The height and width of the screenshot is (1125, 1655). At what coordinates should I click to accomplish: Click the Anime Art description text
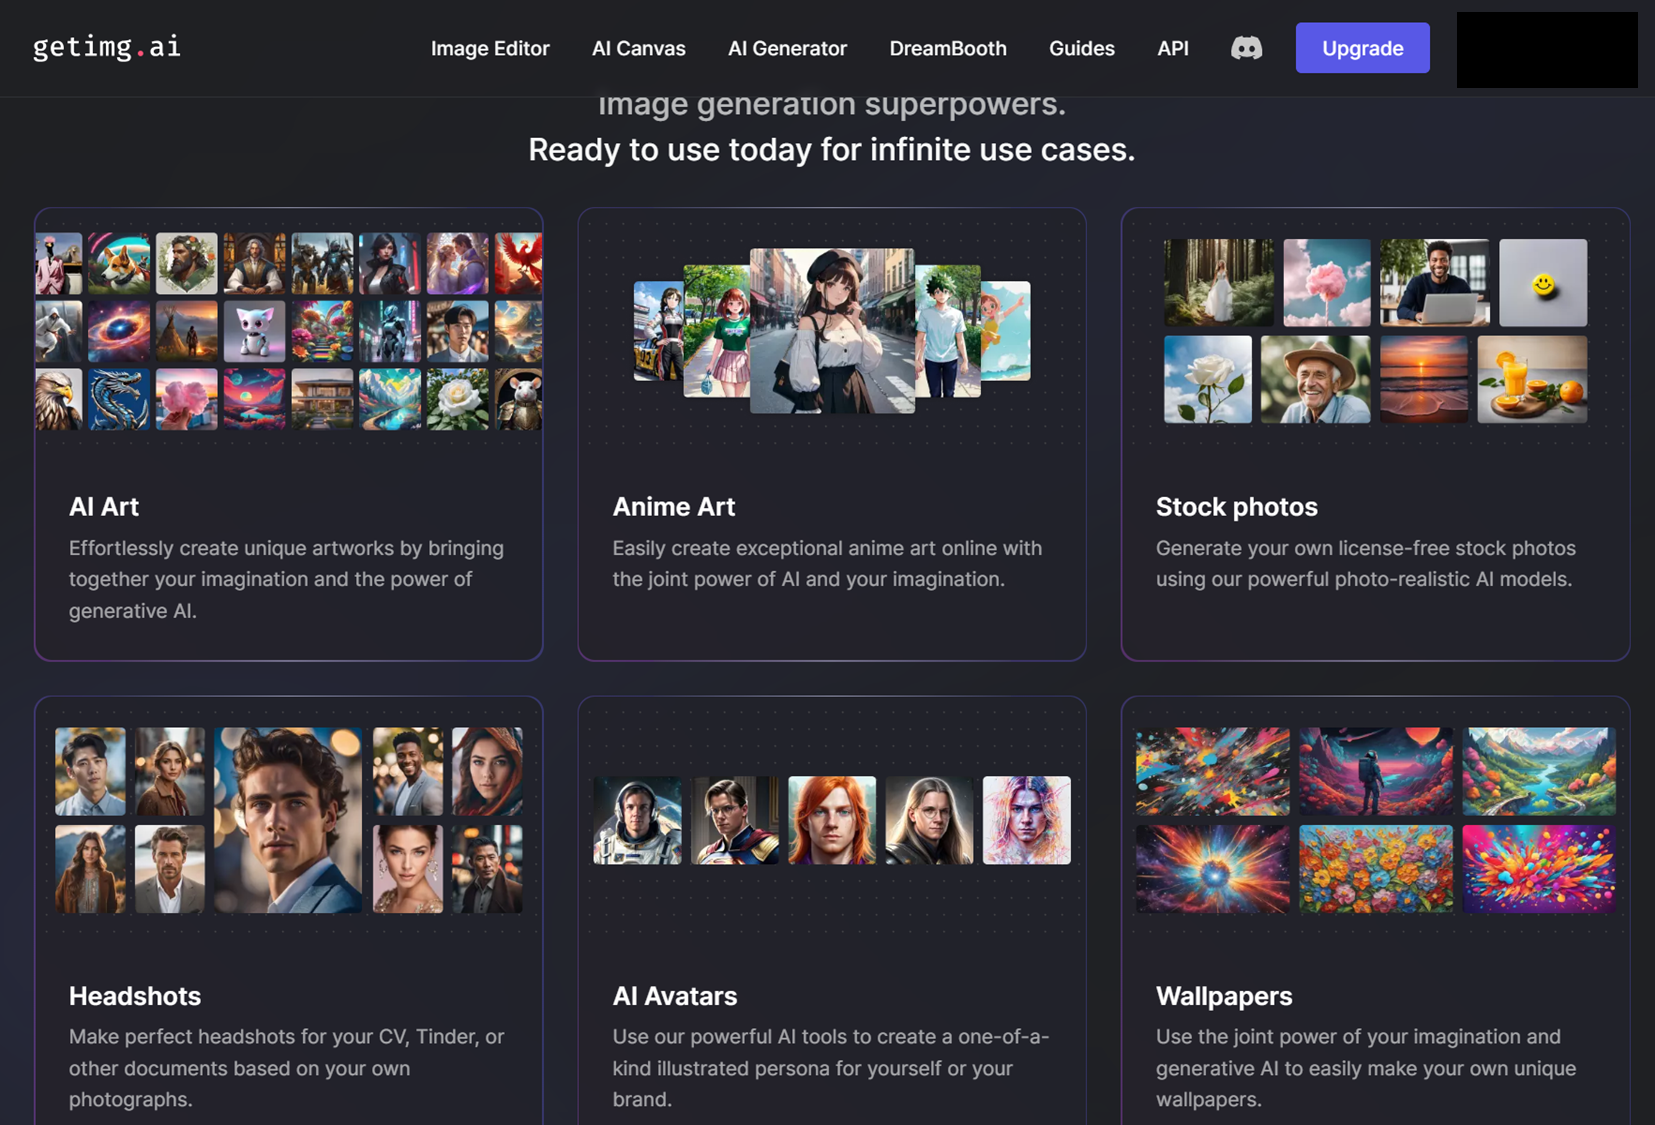tap(827, 563)
